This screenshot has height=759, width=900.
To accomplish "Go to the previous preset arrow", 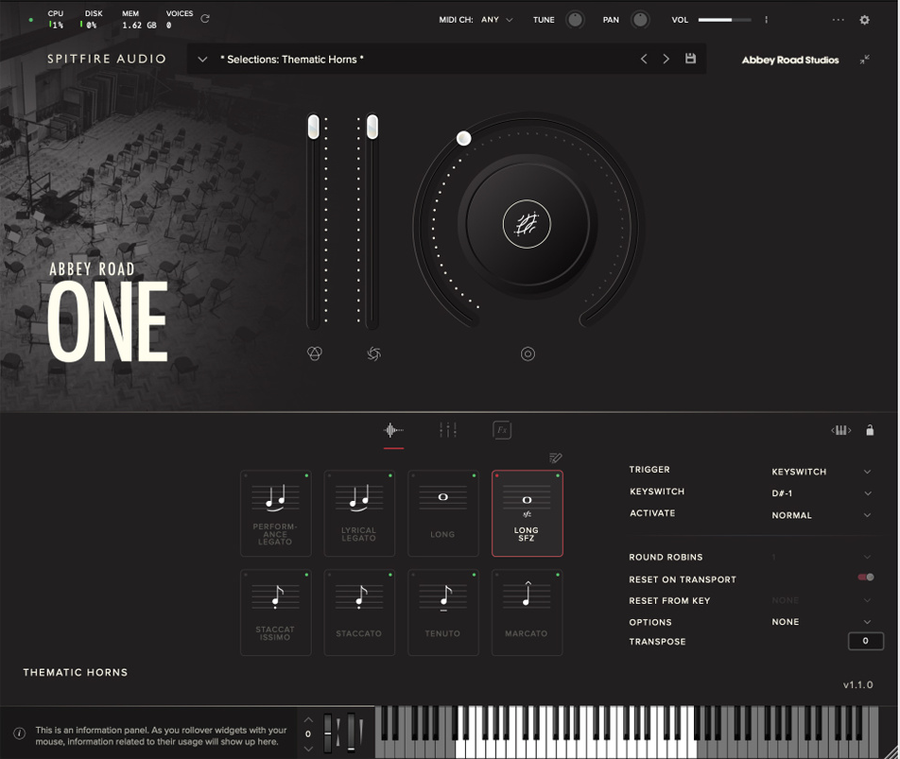I will [644, 59].
